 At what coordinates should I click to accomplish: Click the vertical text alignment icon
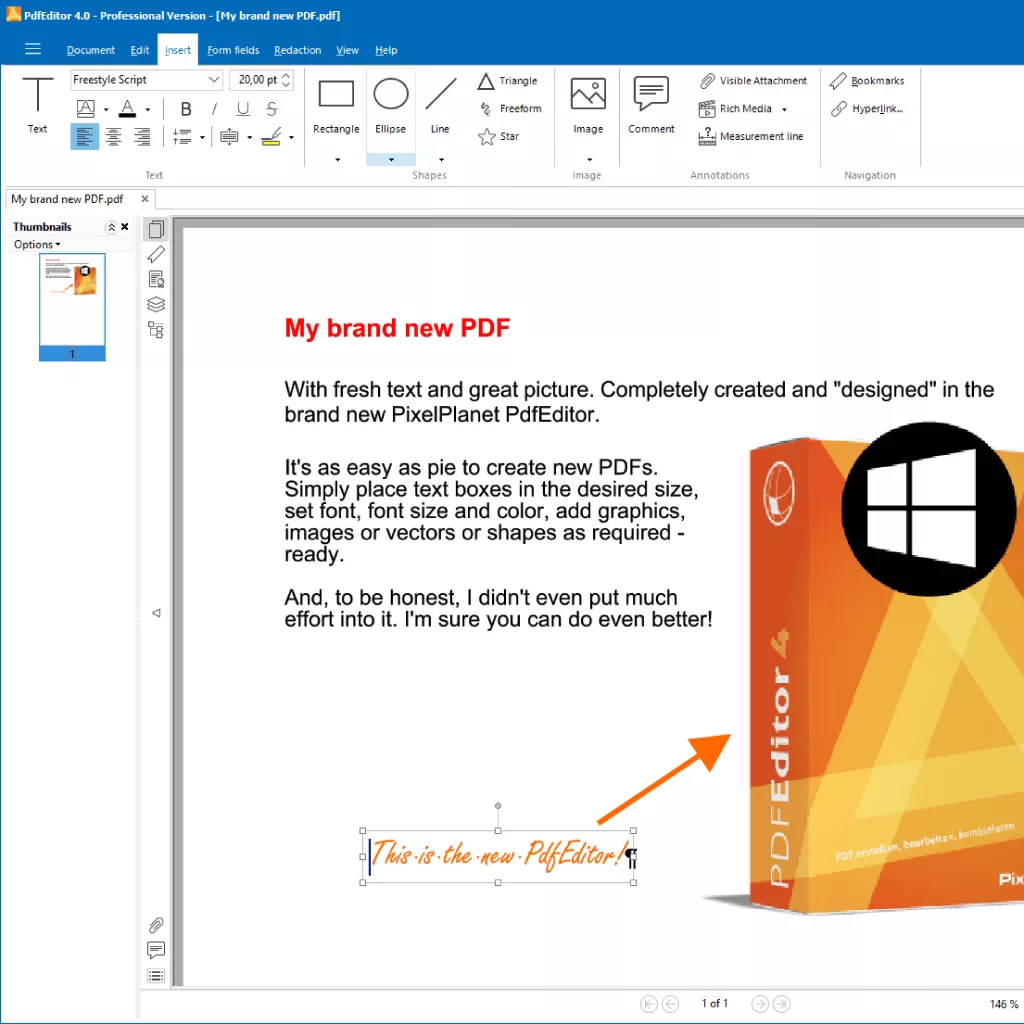pyautogui.click(x=229, y=136)
